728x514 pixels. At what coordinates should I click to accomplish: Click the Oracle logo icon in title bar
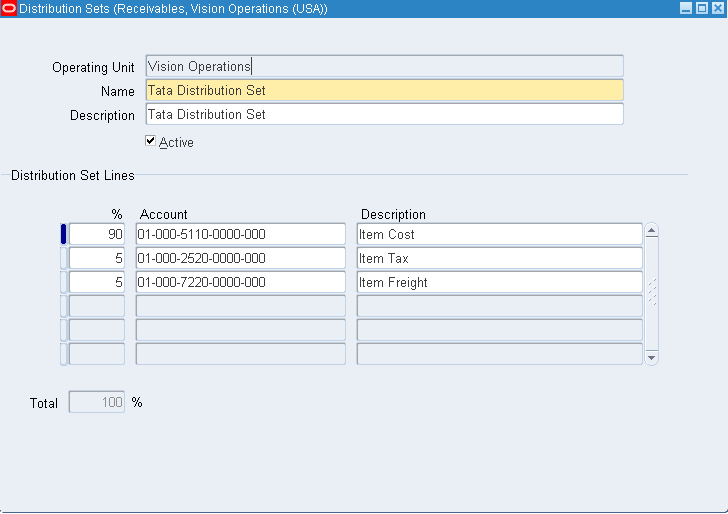[10, 9]
